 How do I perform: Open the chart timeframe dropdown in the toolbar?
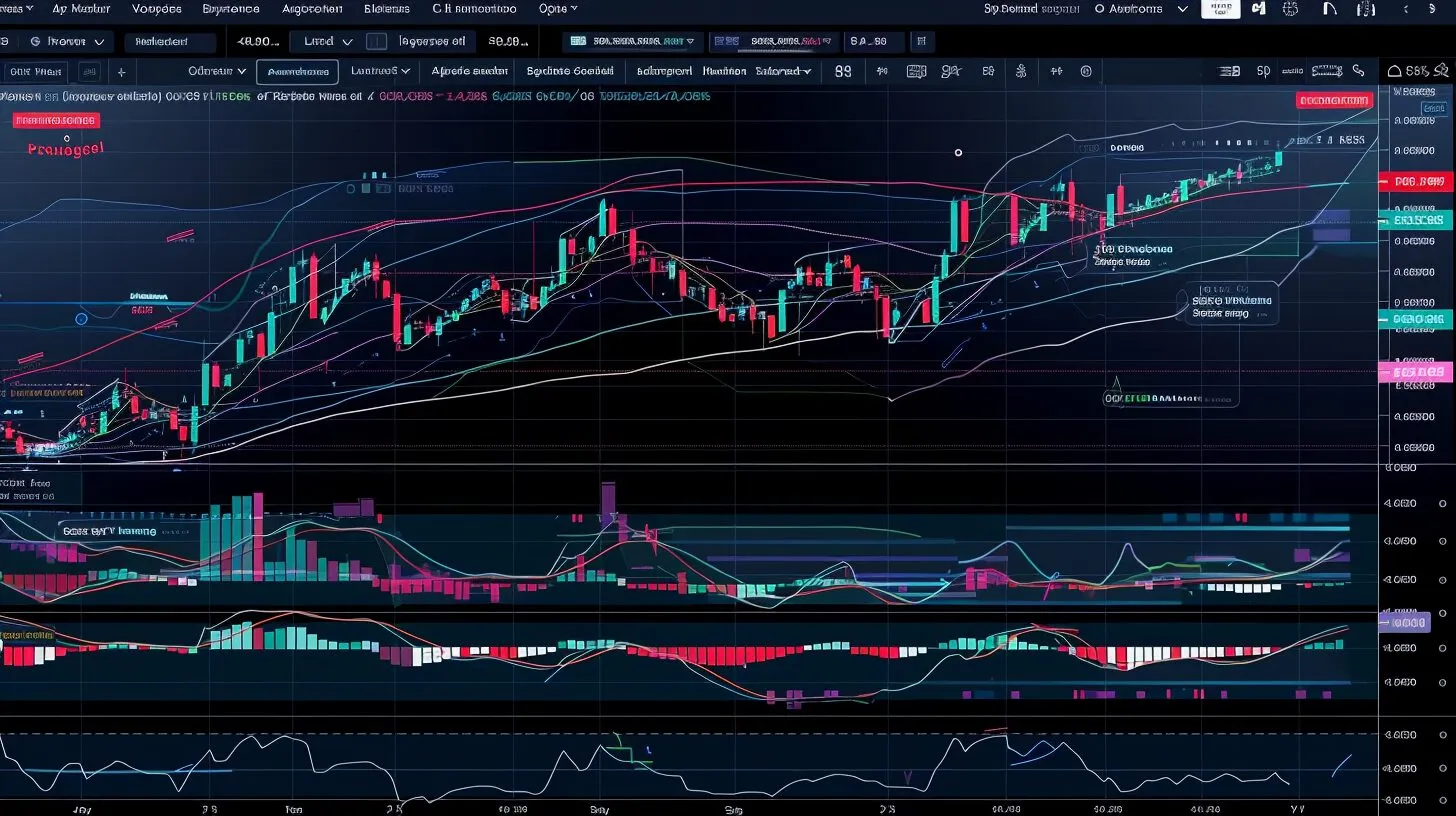click(x=214, y=71)
